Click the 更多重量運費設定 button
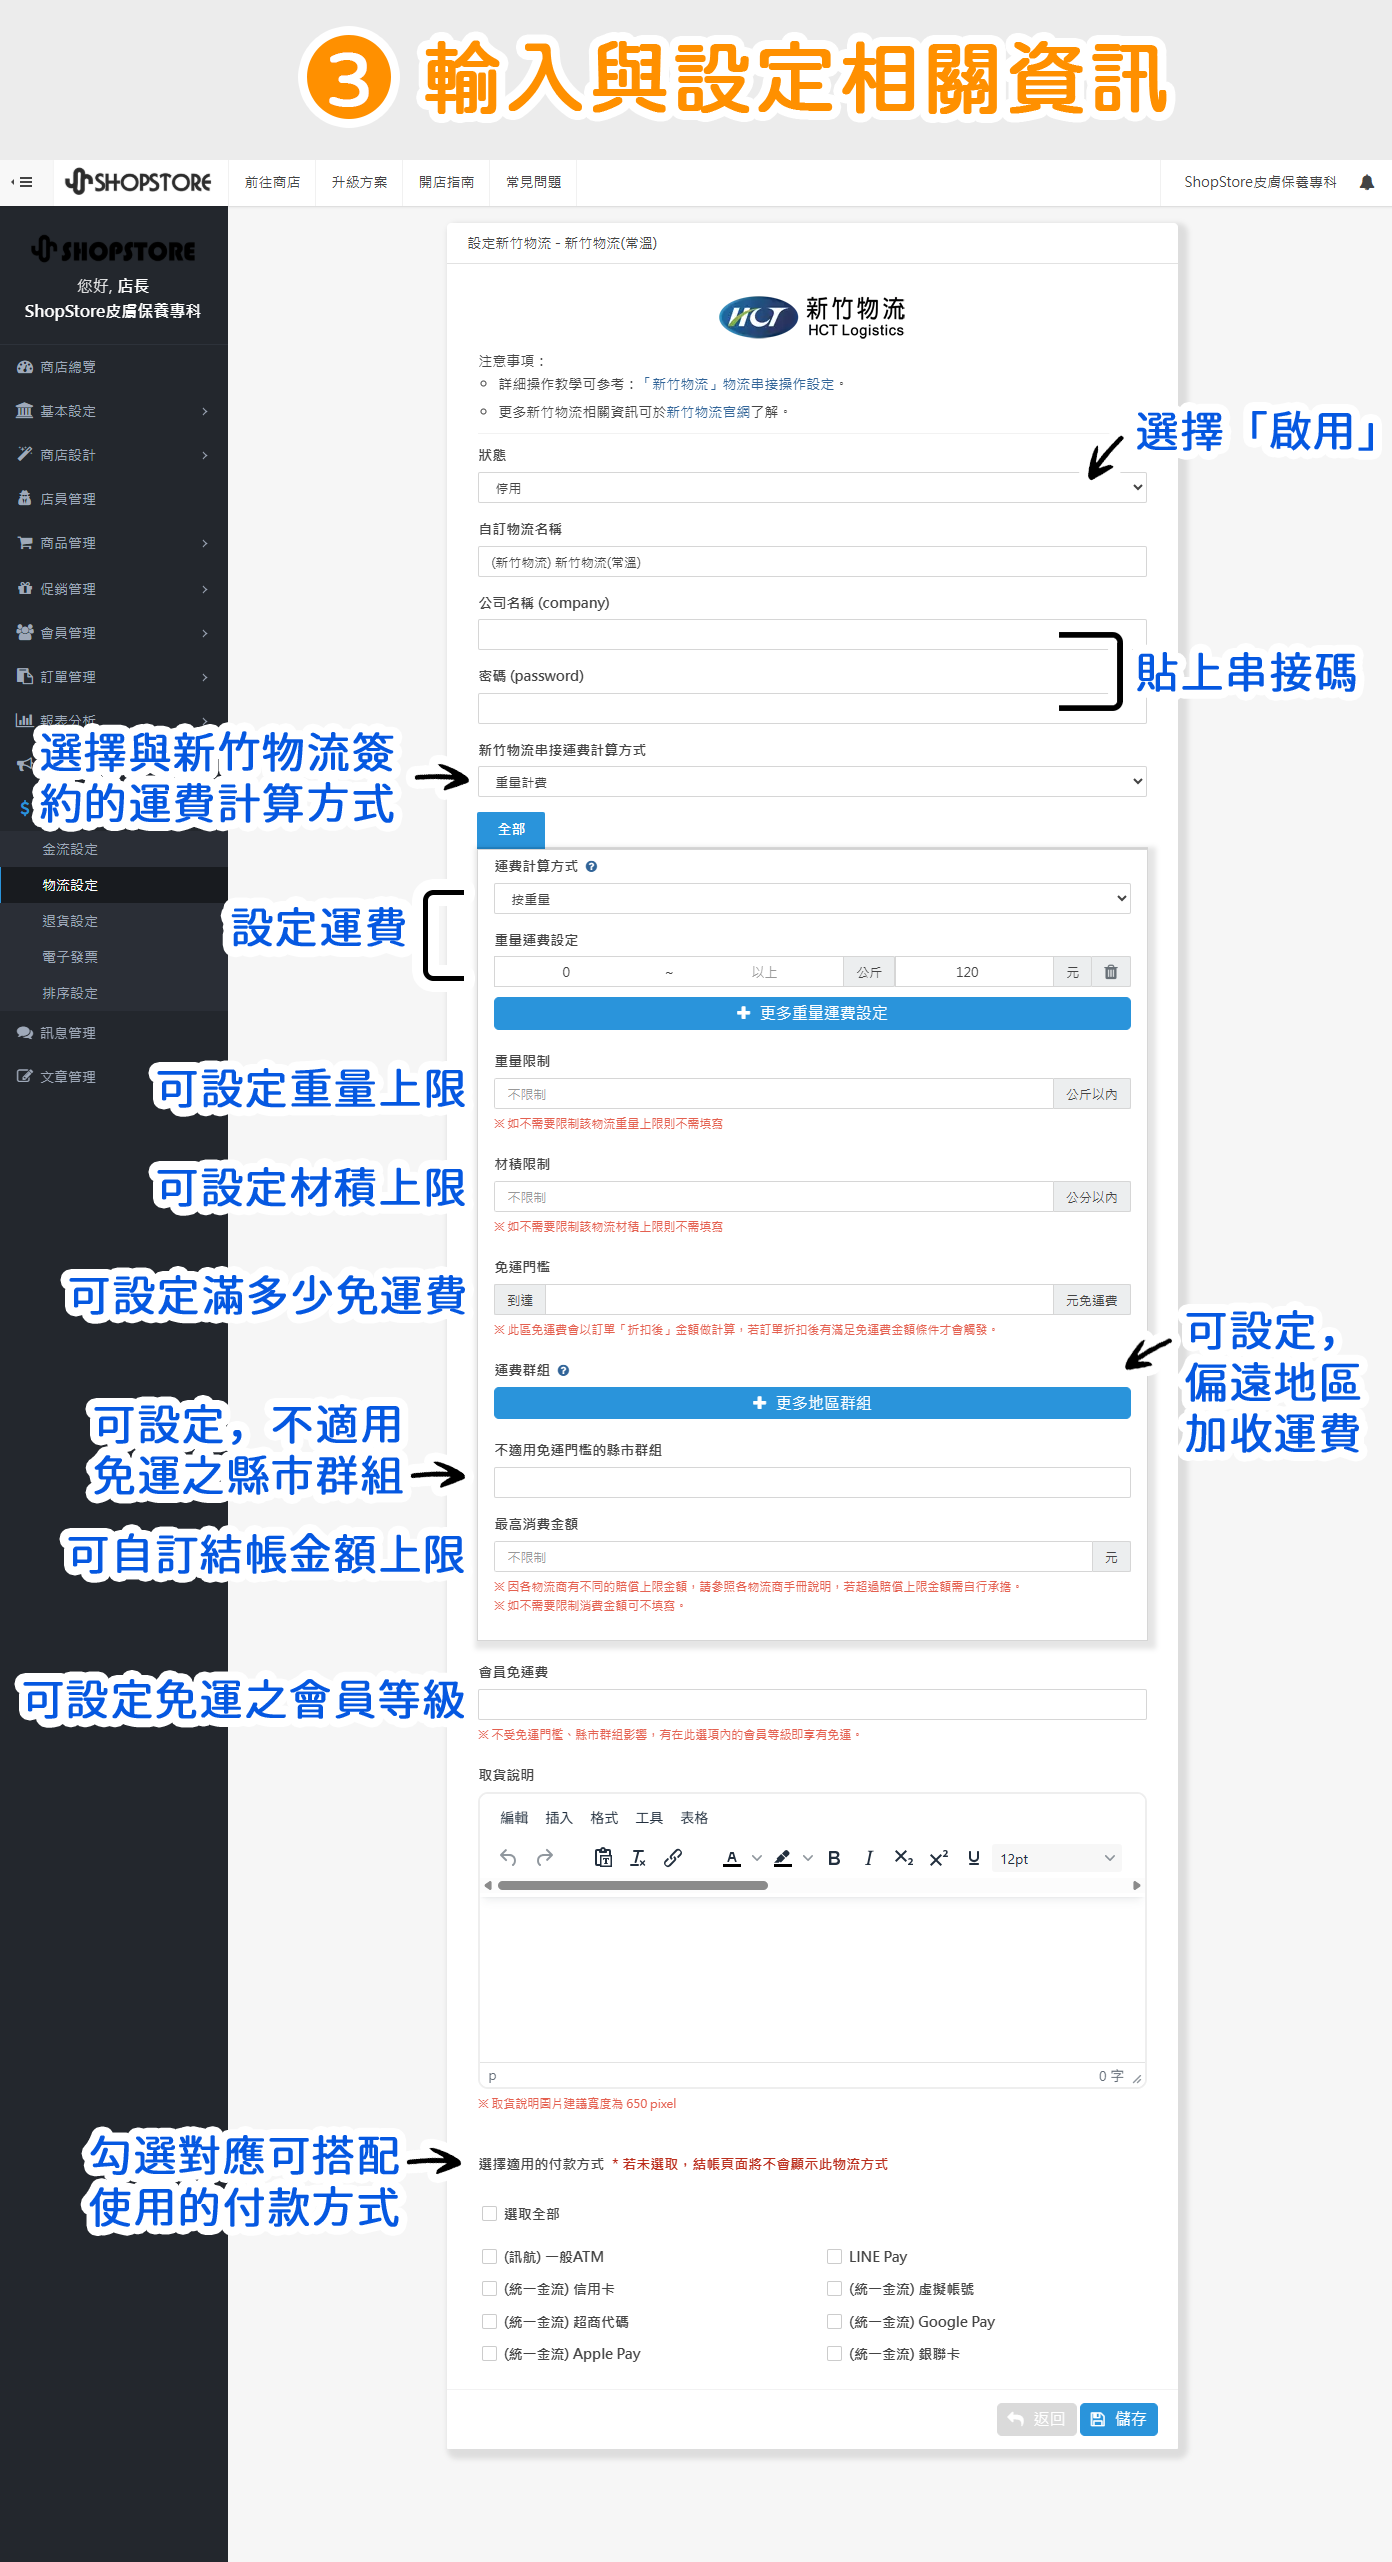This screenshot has width=1392, height=2562. [812, 1013]
